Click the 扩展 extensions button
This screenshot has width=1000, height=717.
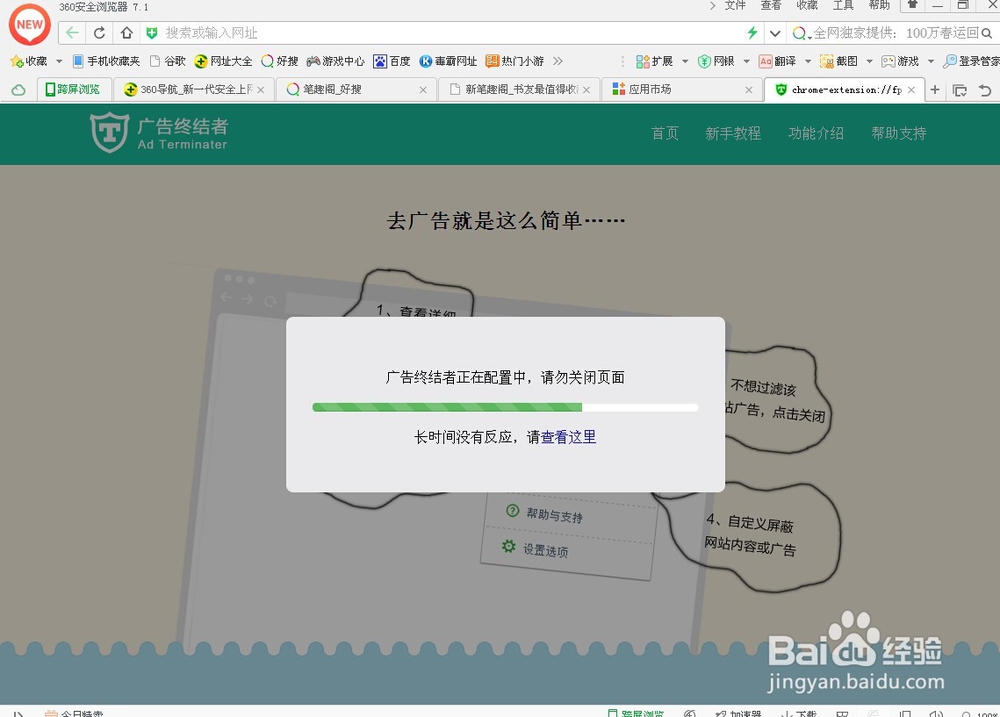[654, 61]
